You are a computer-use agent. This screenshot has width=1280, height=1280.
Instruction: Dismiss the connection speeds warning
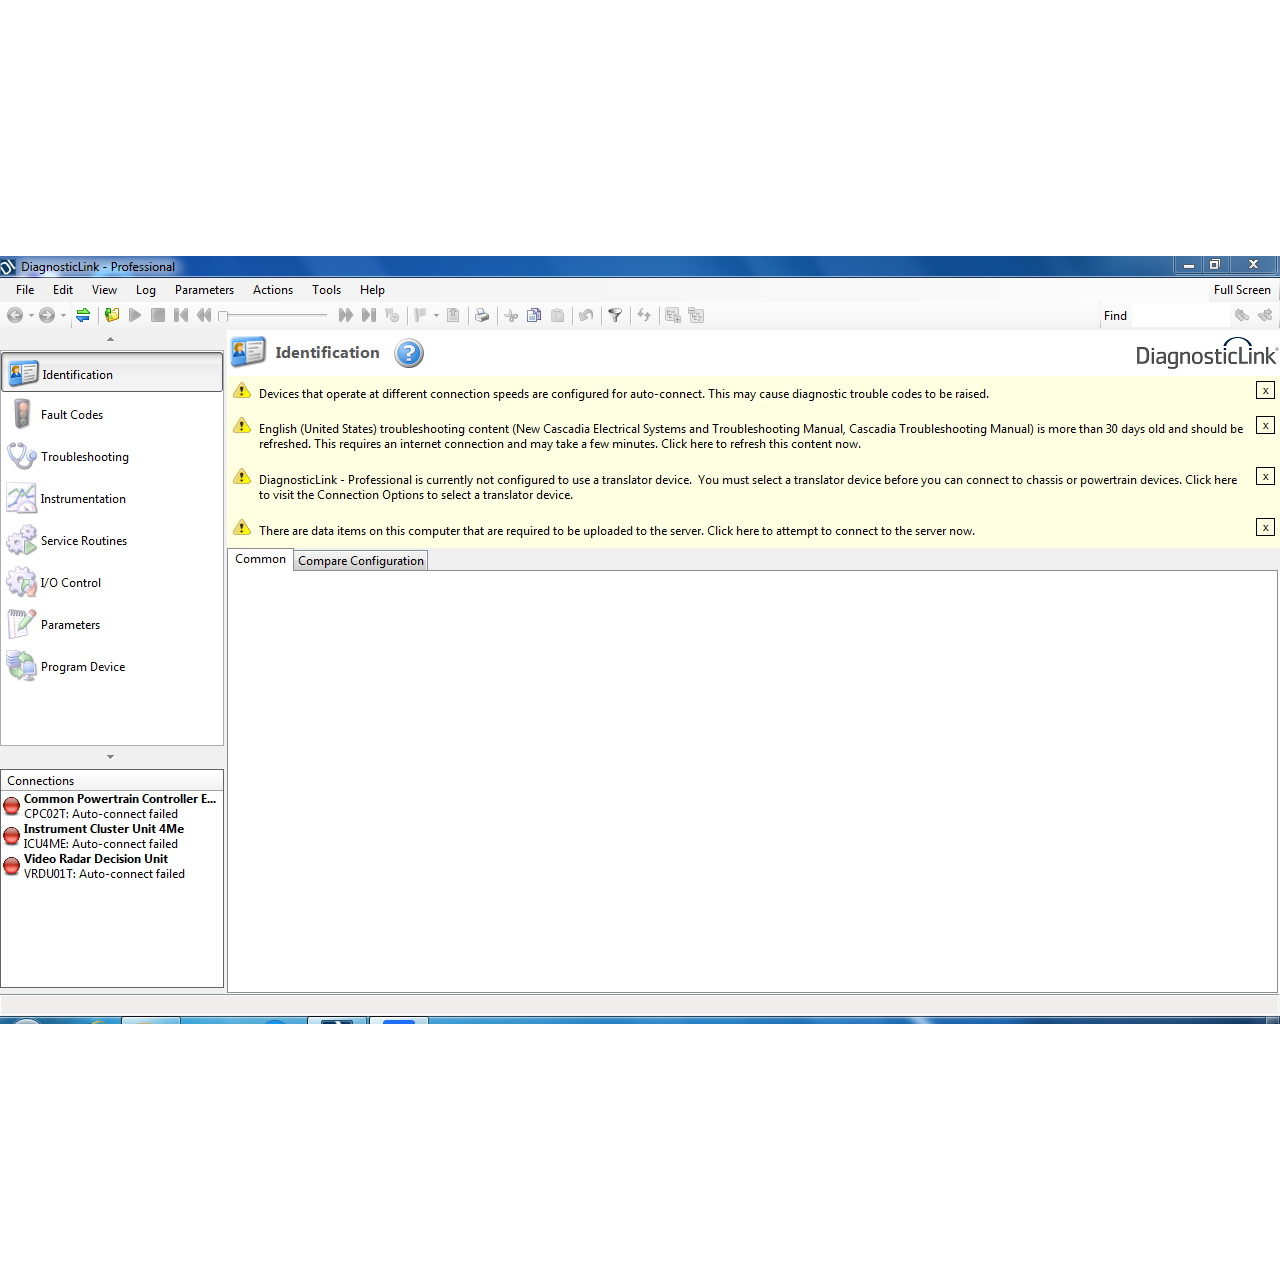click(x=1265, y=391)
